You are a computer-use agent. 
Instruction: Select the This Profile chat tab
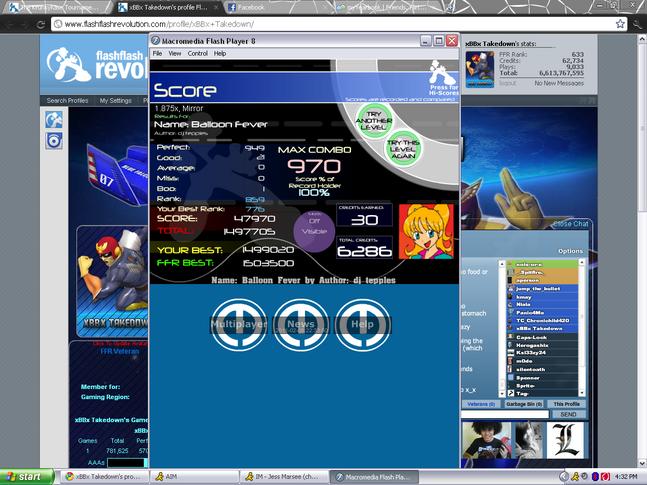(x=567, y=404)
